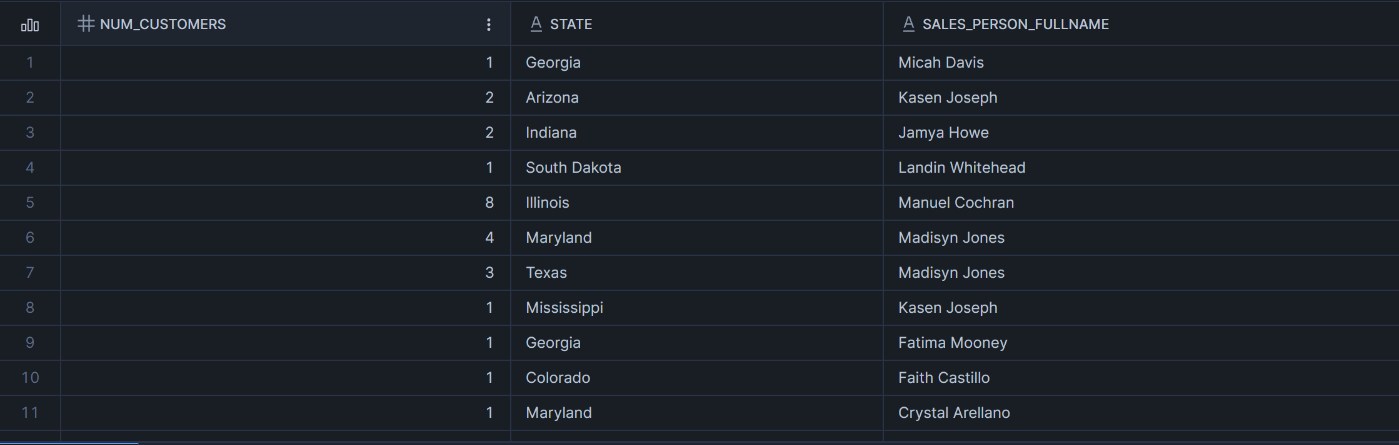This screenshot has width=1399, height=445.
Task: Select the Colorado state cell
Action: pos(558,378)
